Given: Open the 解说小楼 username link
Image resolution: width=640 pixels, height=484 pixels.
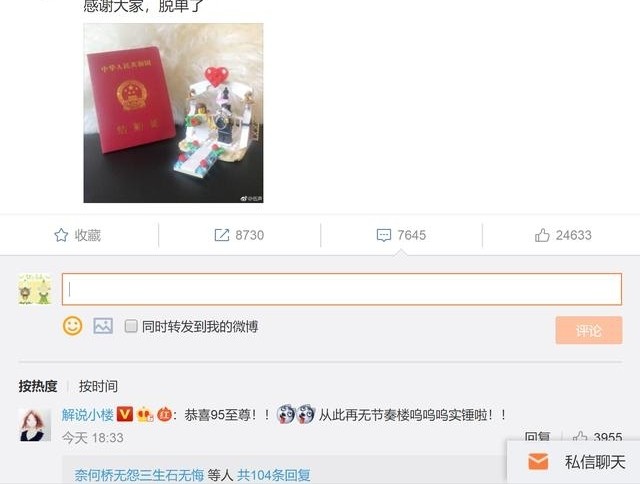Looking at the screenshot, I should point(88,415).
